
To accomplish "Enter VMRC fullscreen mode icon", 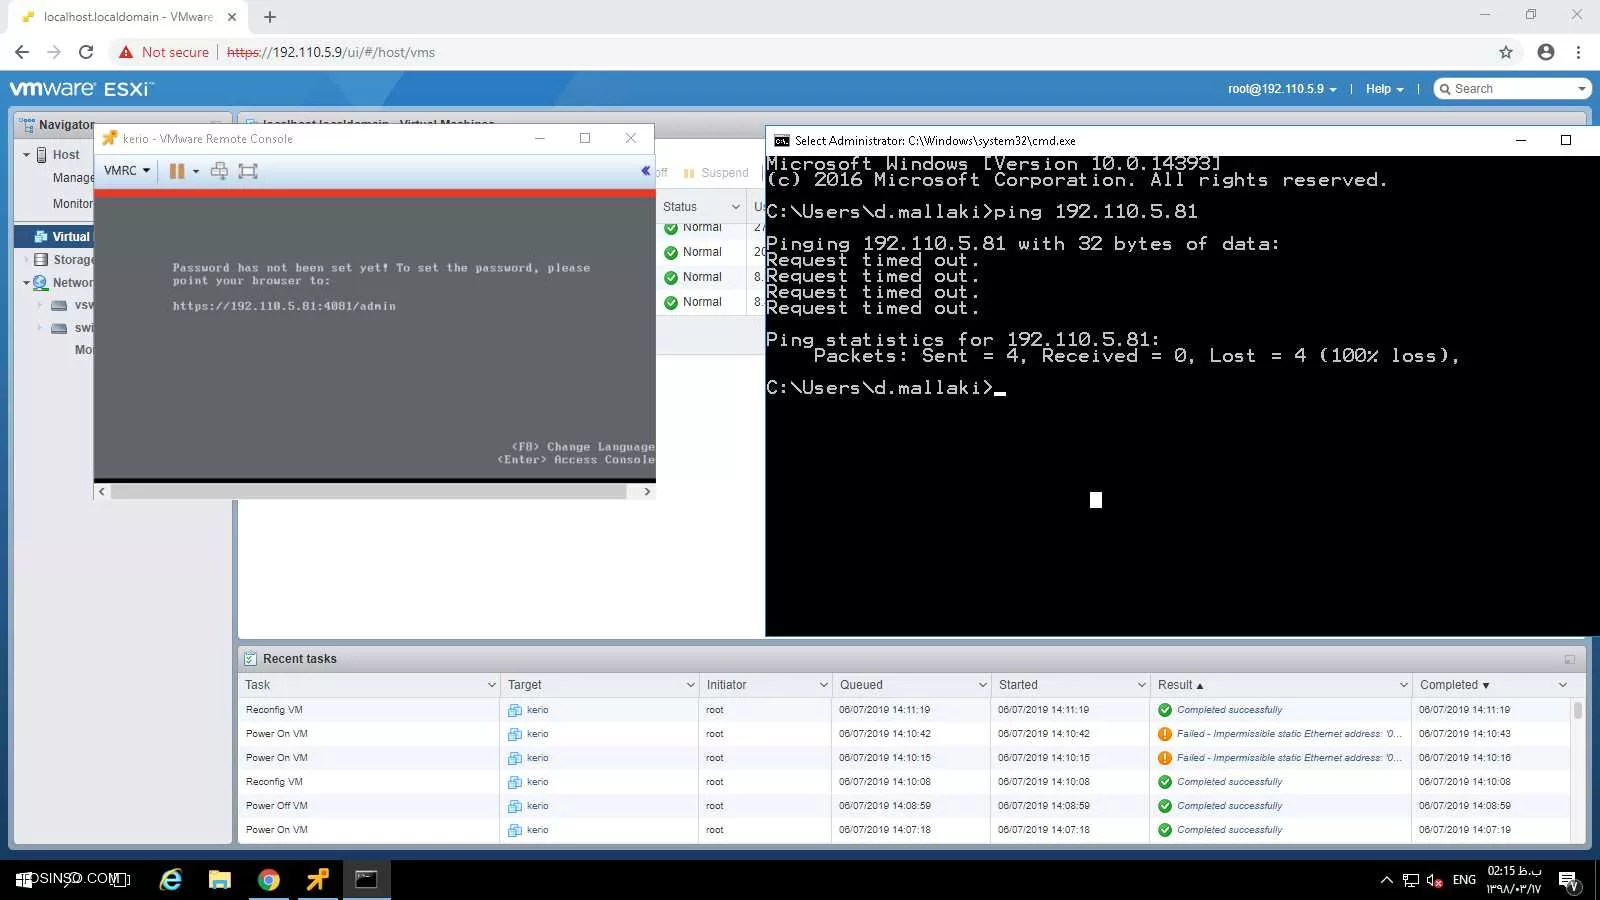I will 248,171.
